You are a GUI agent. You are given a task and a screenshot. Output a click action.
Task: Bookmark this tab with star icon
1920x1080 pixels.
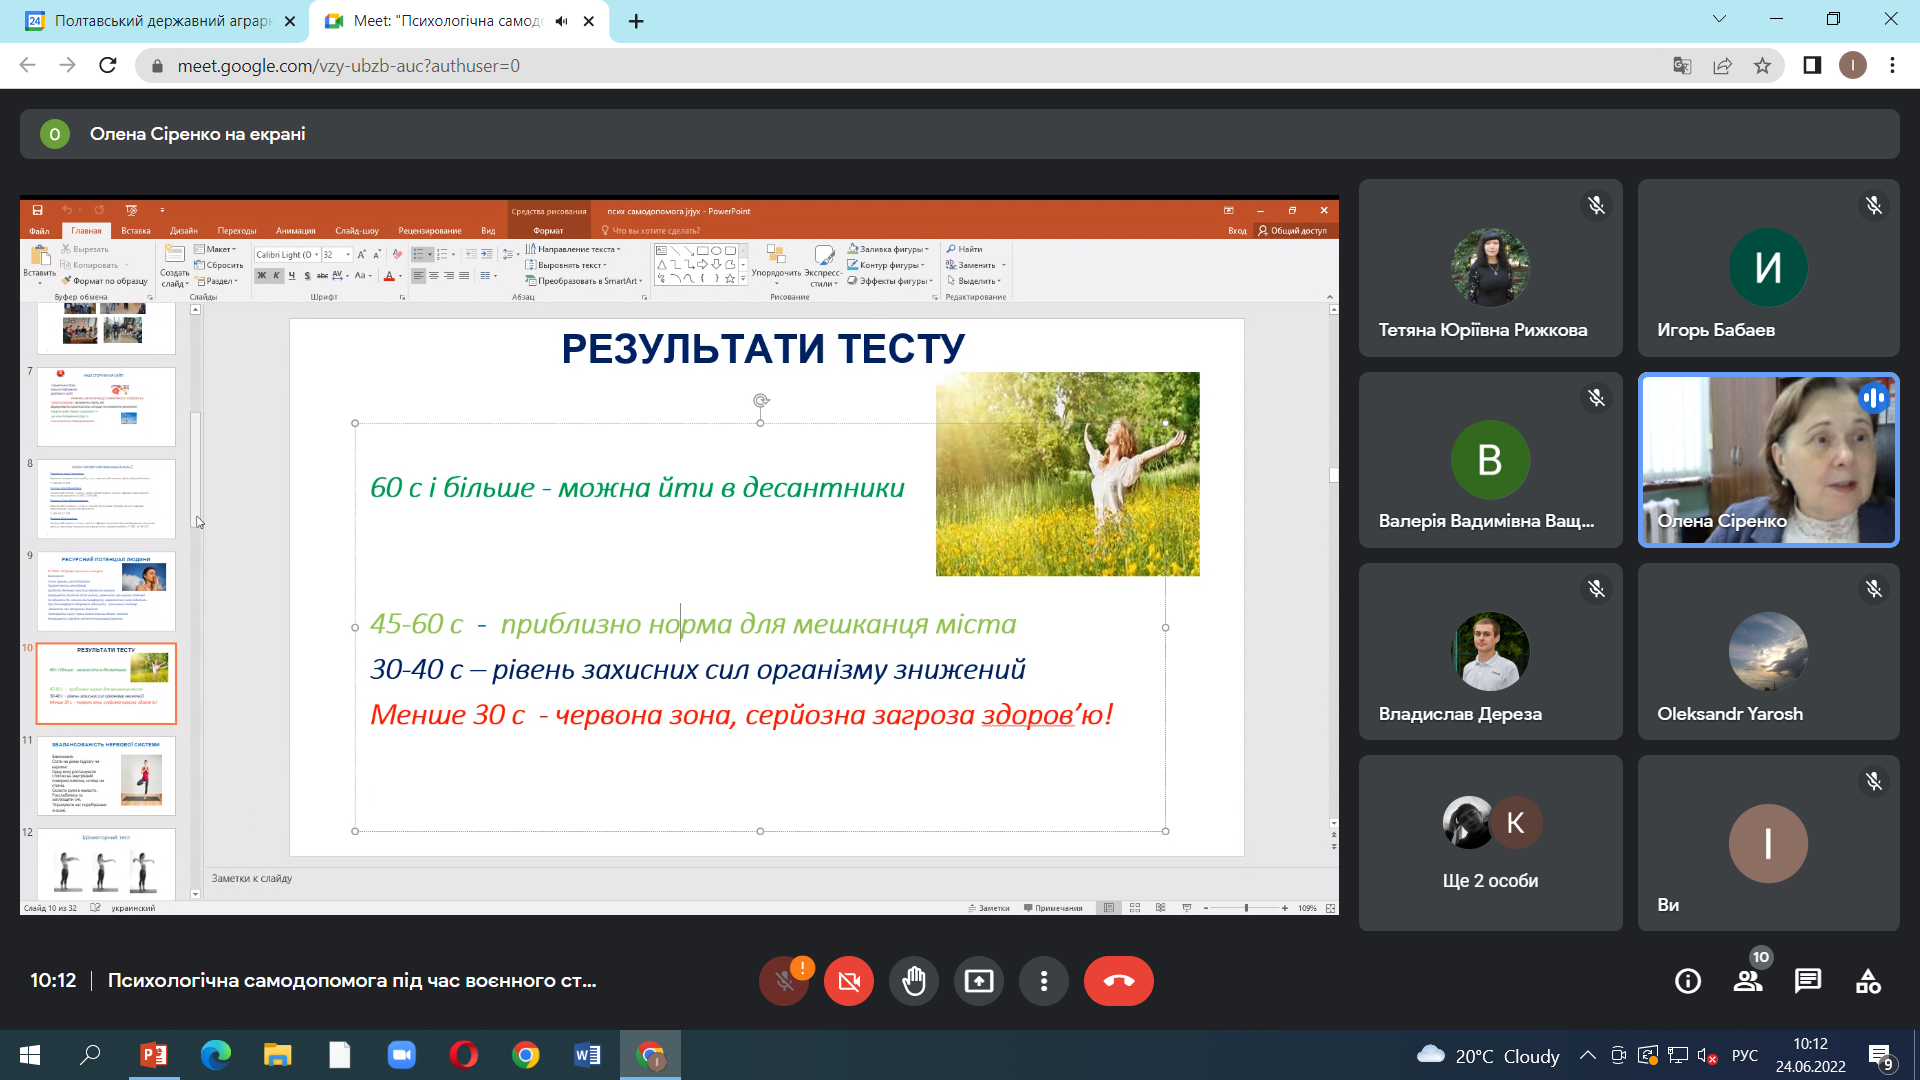point(1762,66)
